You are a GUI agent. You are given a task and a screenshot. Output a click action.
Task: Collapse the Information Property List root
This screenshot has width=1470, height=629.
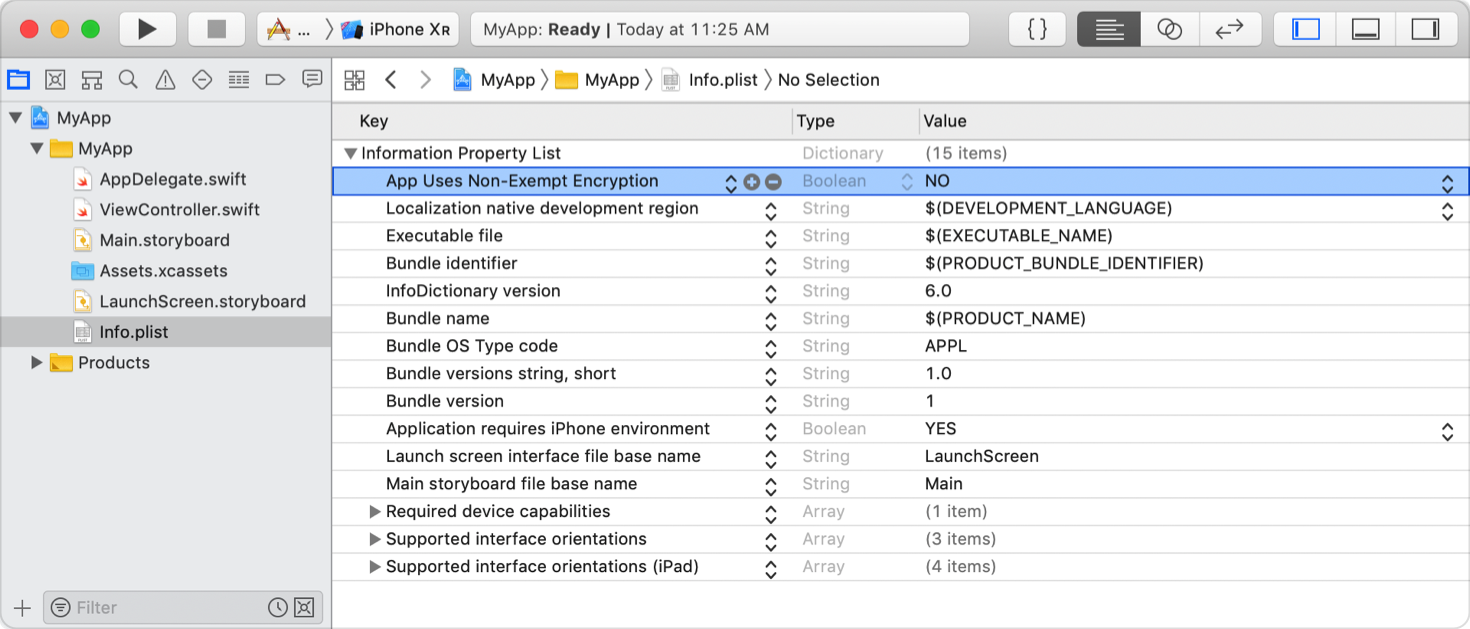pos(350,154)
